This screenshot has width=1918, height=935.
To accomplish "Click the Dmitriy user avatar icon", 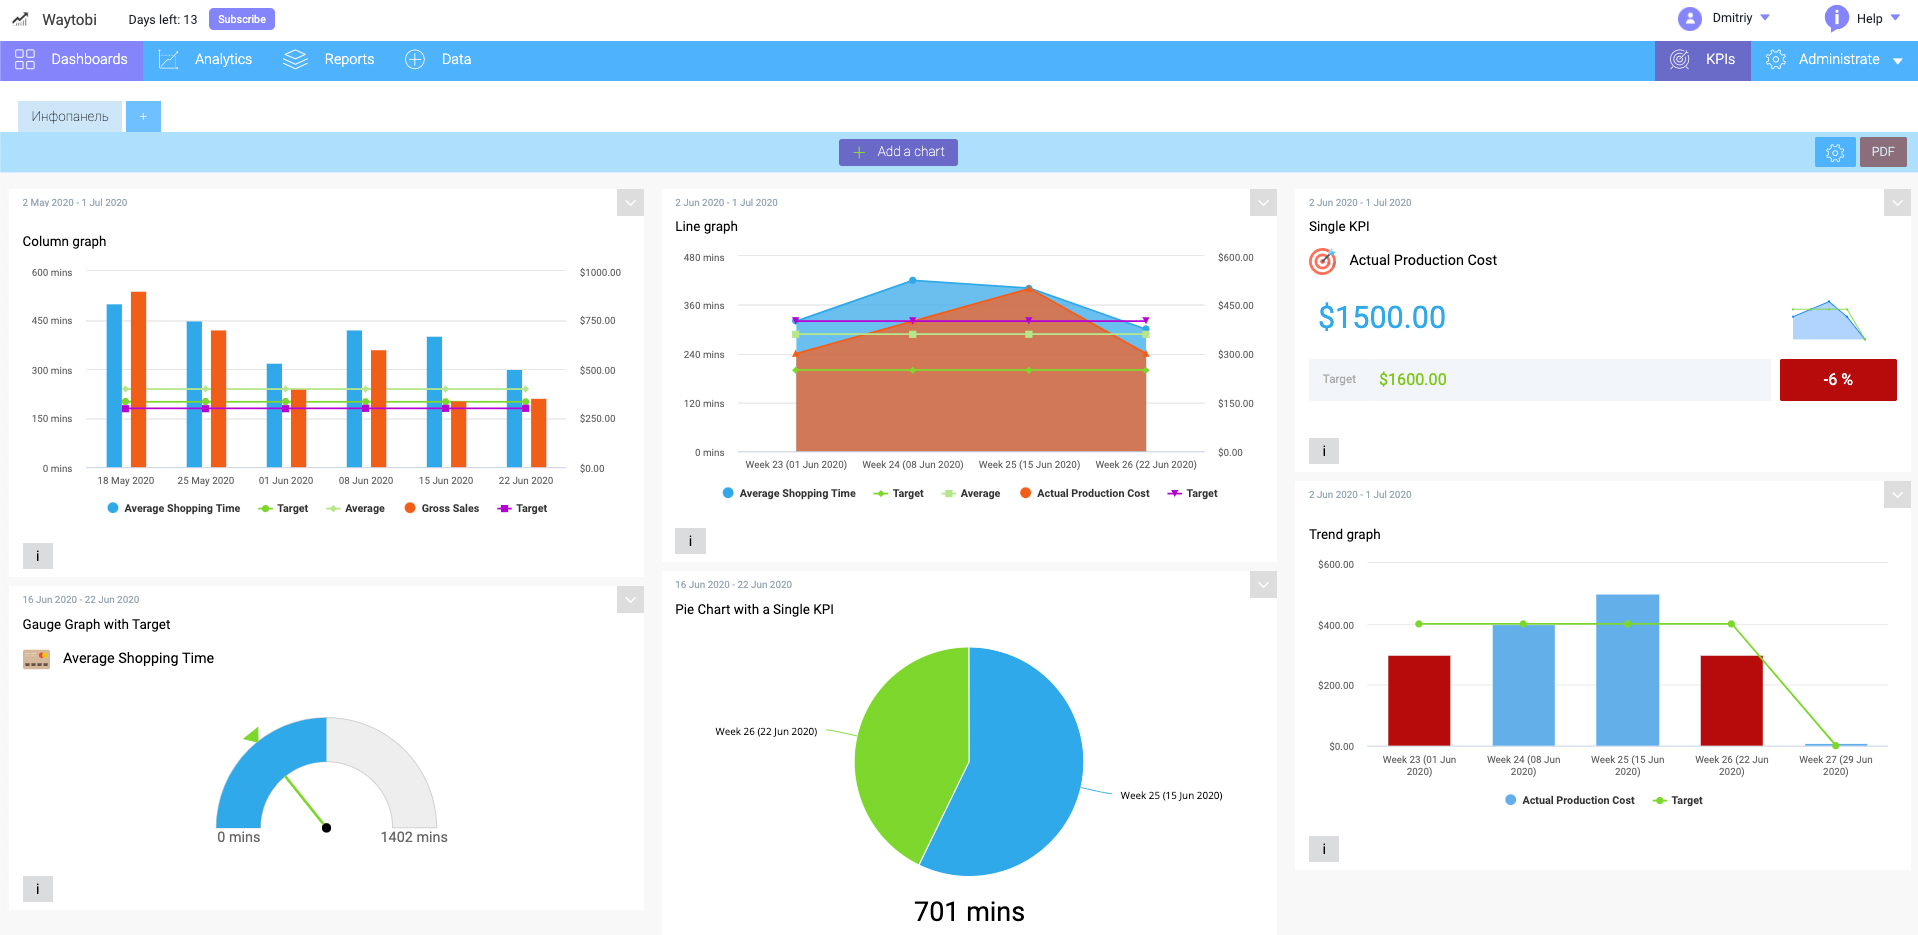I will coord(1689,18).
